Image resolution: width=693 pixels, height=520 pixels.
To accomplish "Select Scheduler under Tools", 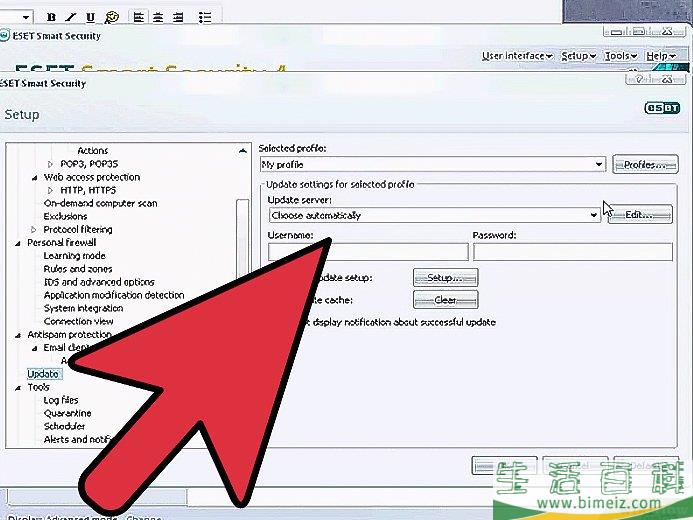I will 64,426.
